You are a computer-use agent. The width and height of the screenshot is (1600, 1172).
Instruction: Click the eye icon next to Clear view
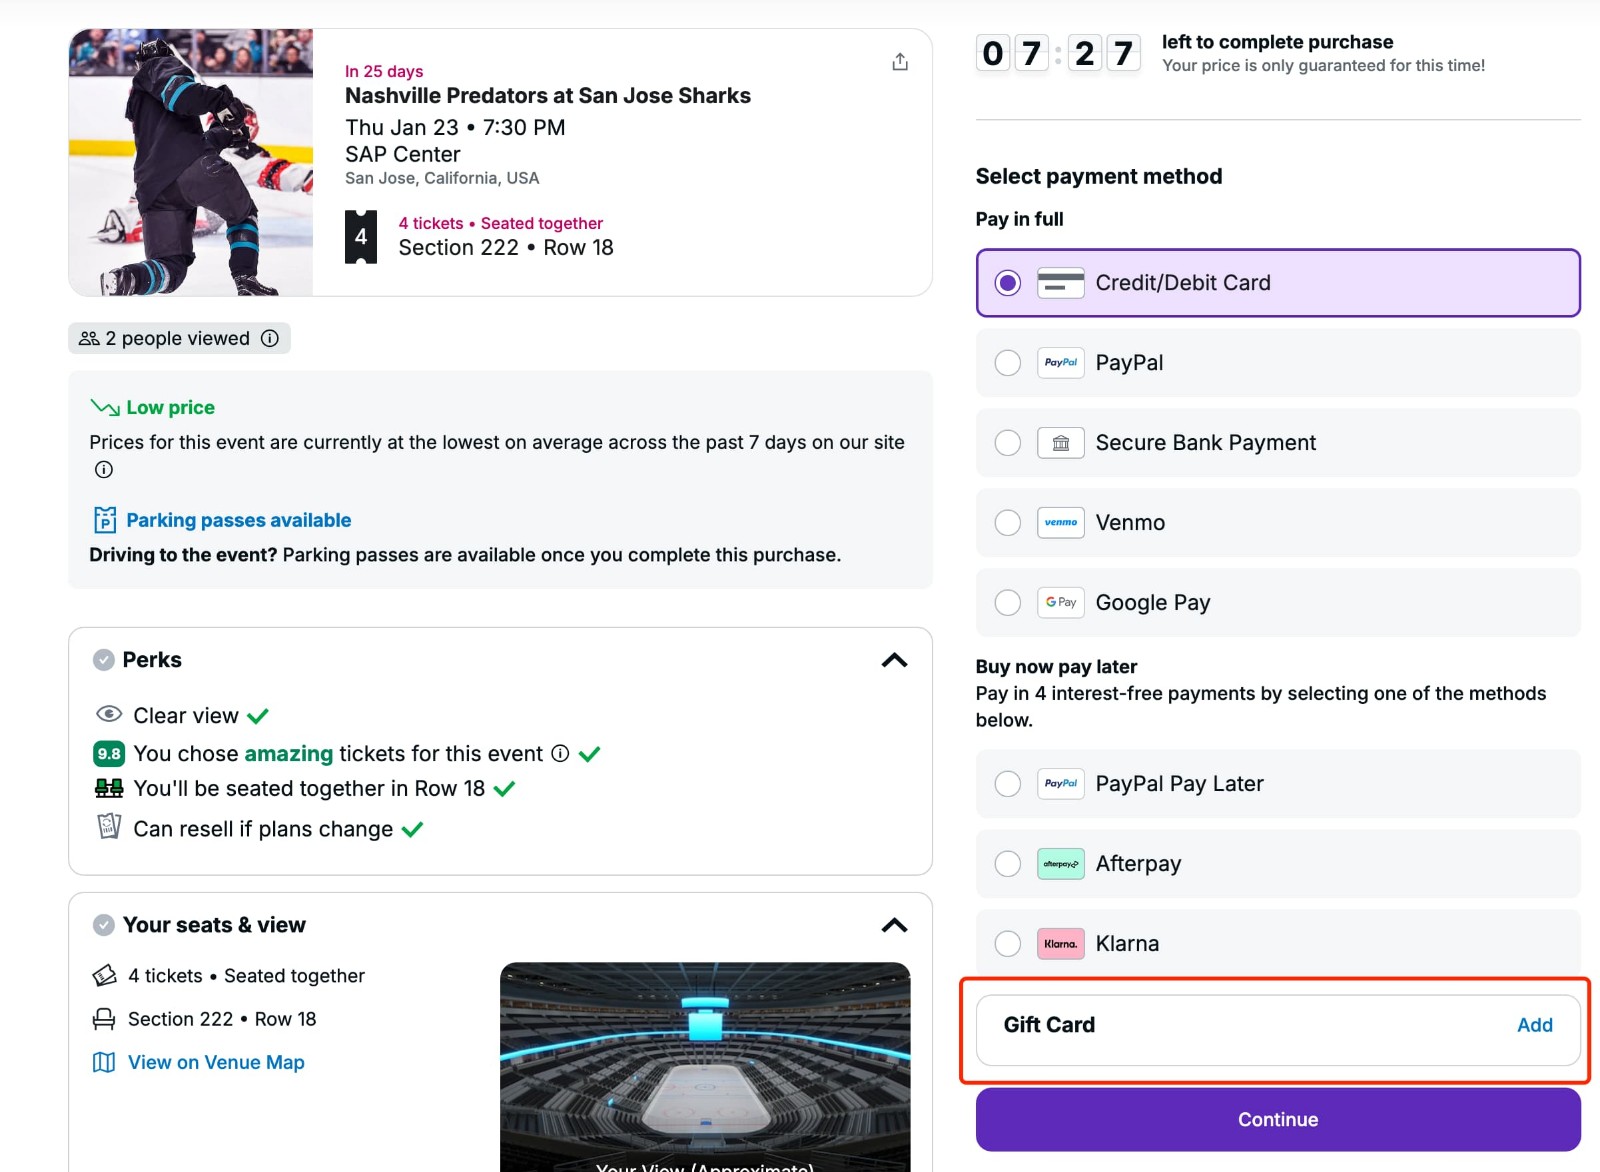click(x=108, y=714)
